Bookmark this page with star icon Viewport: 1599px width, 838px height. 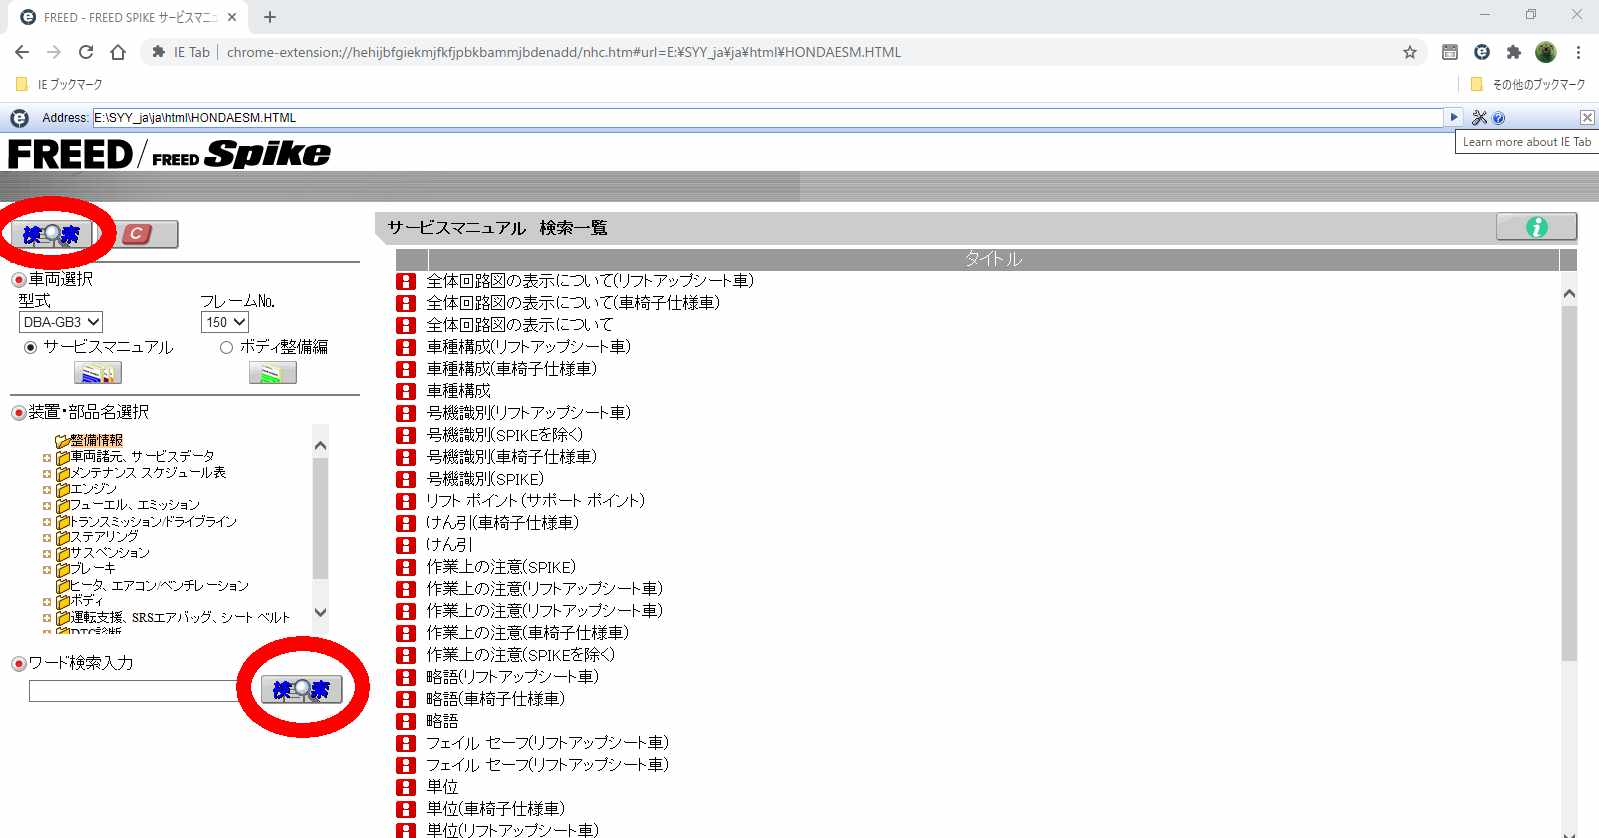tap(1410, 52)
